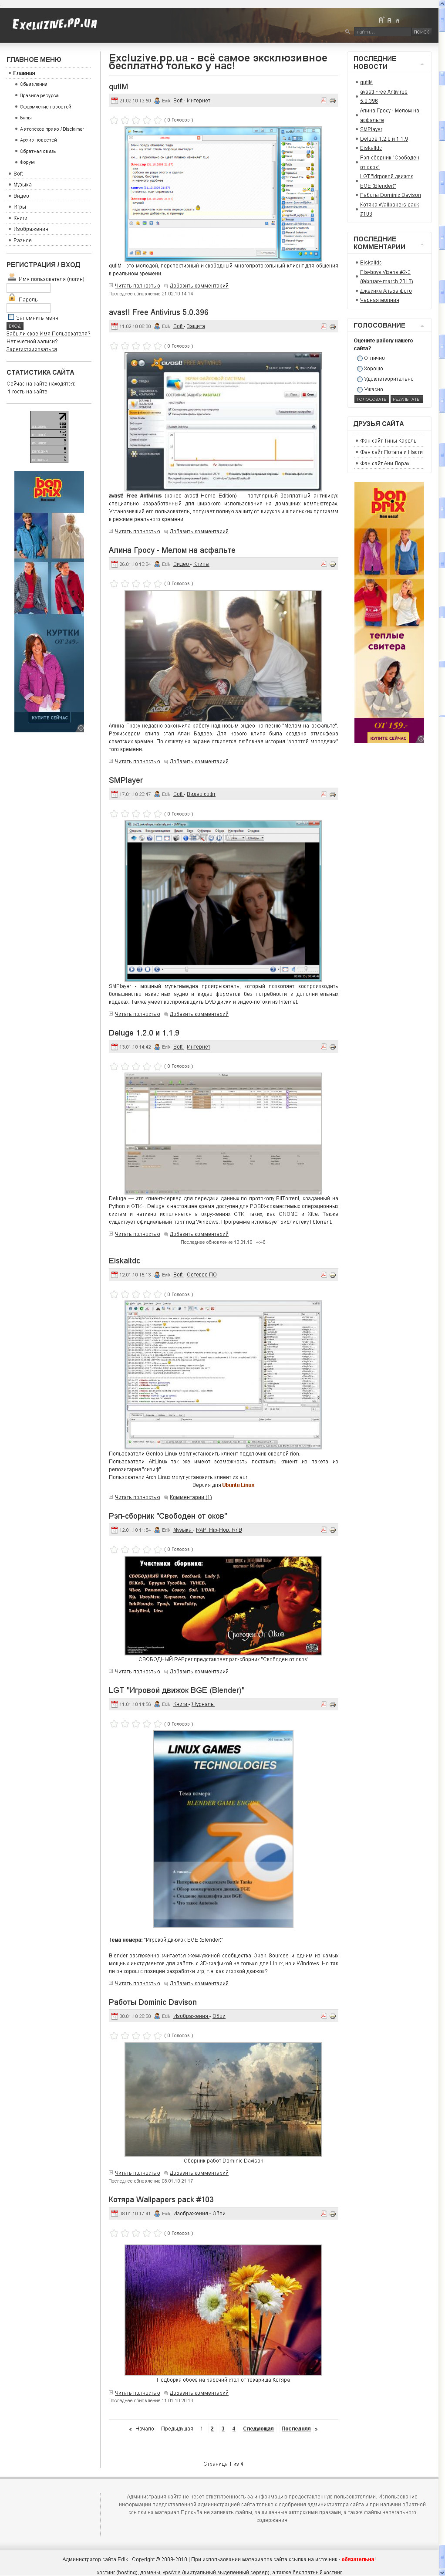This screenshot has height=2576, width=445.
Task: Print icon for the Eiskaltdc article
Action: [333, 1275]
